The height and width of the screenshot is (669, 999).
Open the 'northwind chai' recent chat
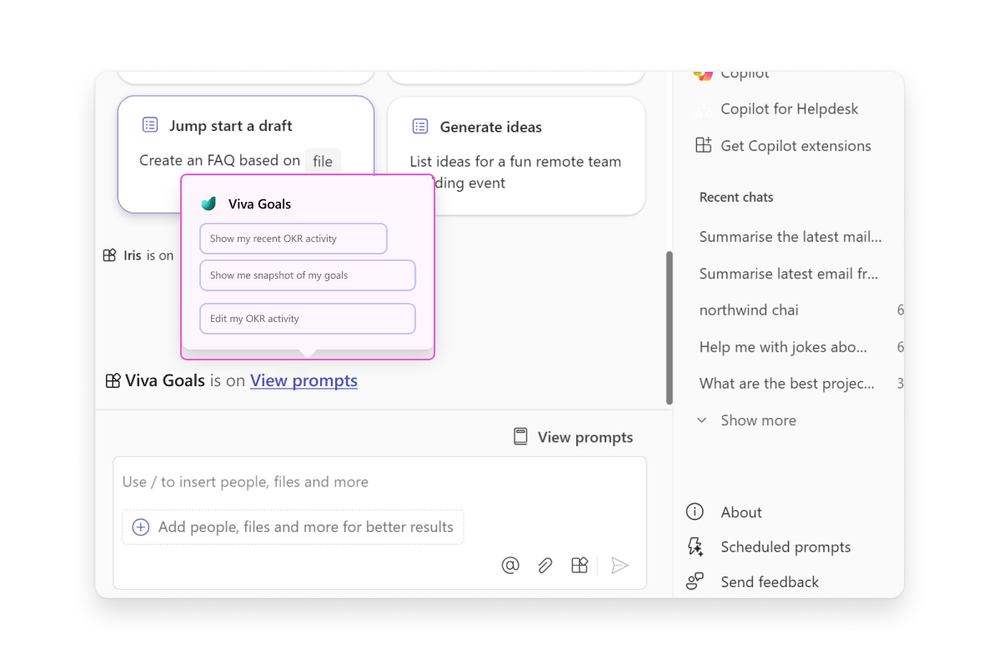tap(749, 310)
